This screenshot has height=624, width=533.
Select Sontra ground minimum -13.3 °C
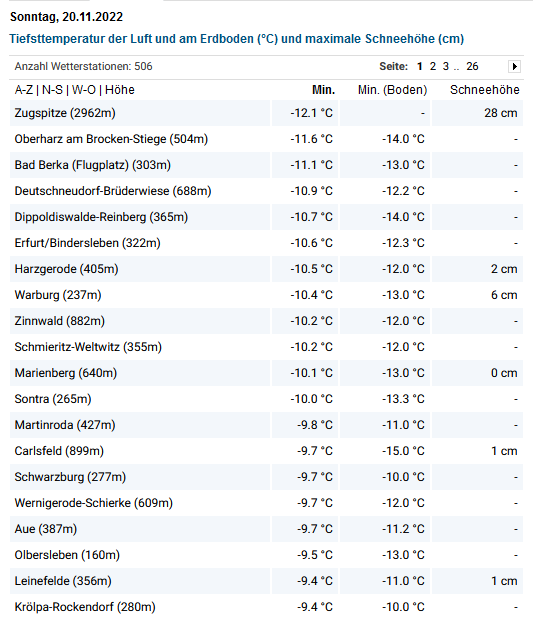point(403,399)
